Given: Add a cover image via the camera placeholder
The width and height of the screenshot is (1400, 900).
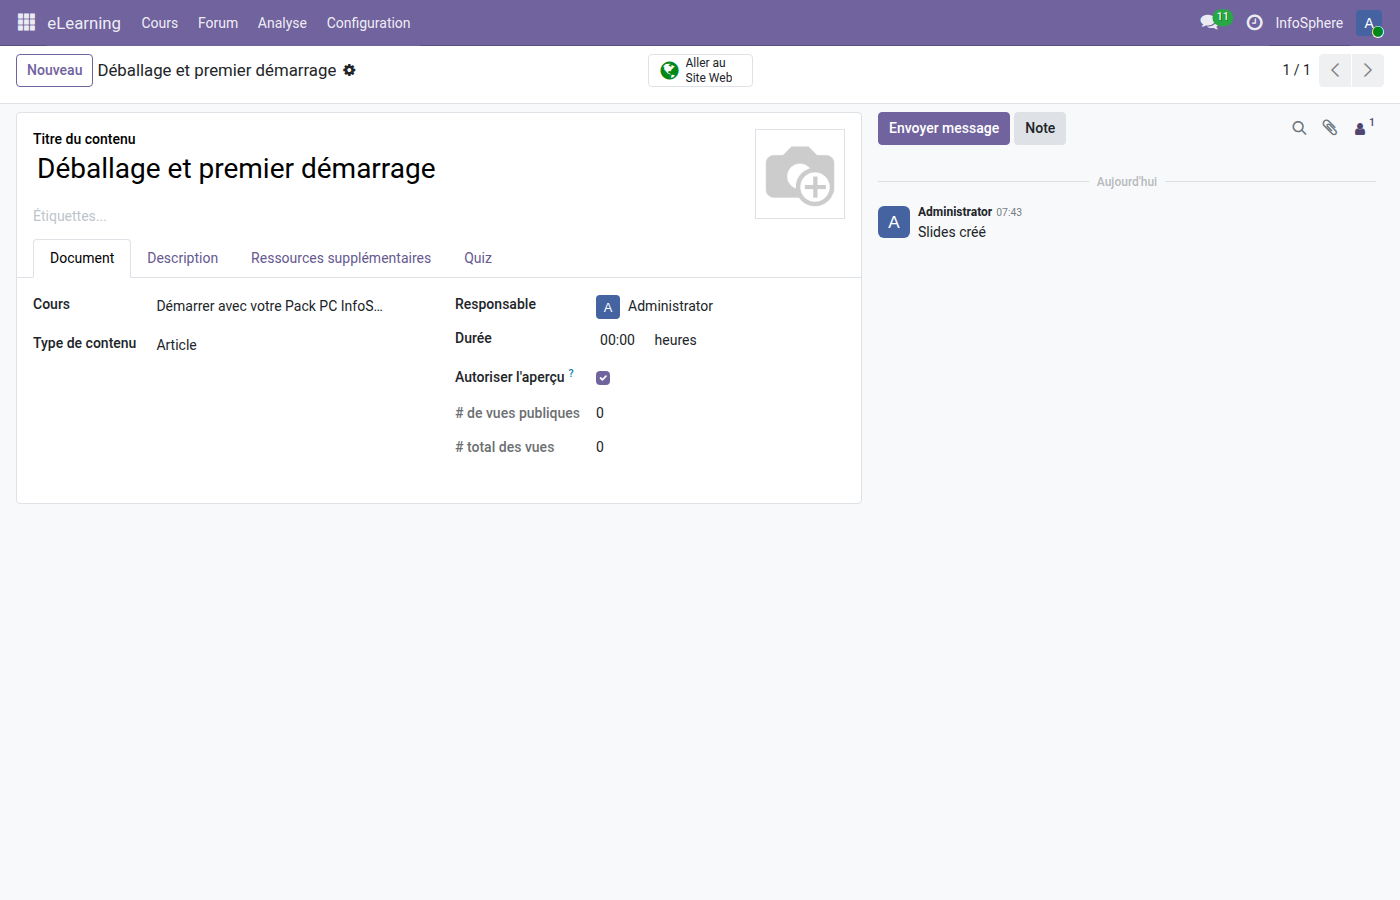Looking at the screenshot, I should tap(799, 173).
